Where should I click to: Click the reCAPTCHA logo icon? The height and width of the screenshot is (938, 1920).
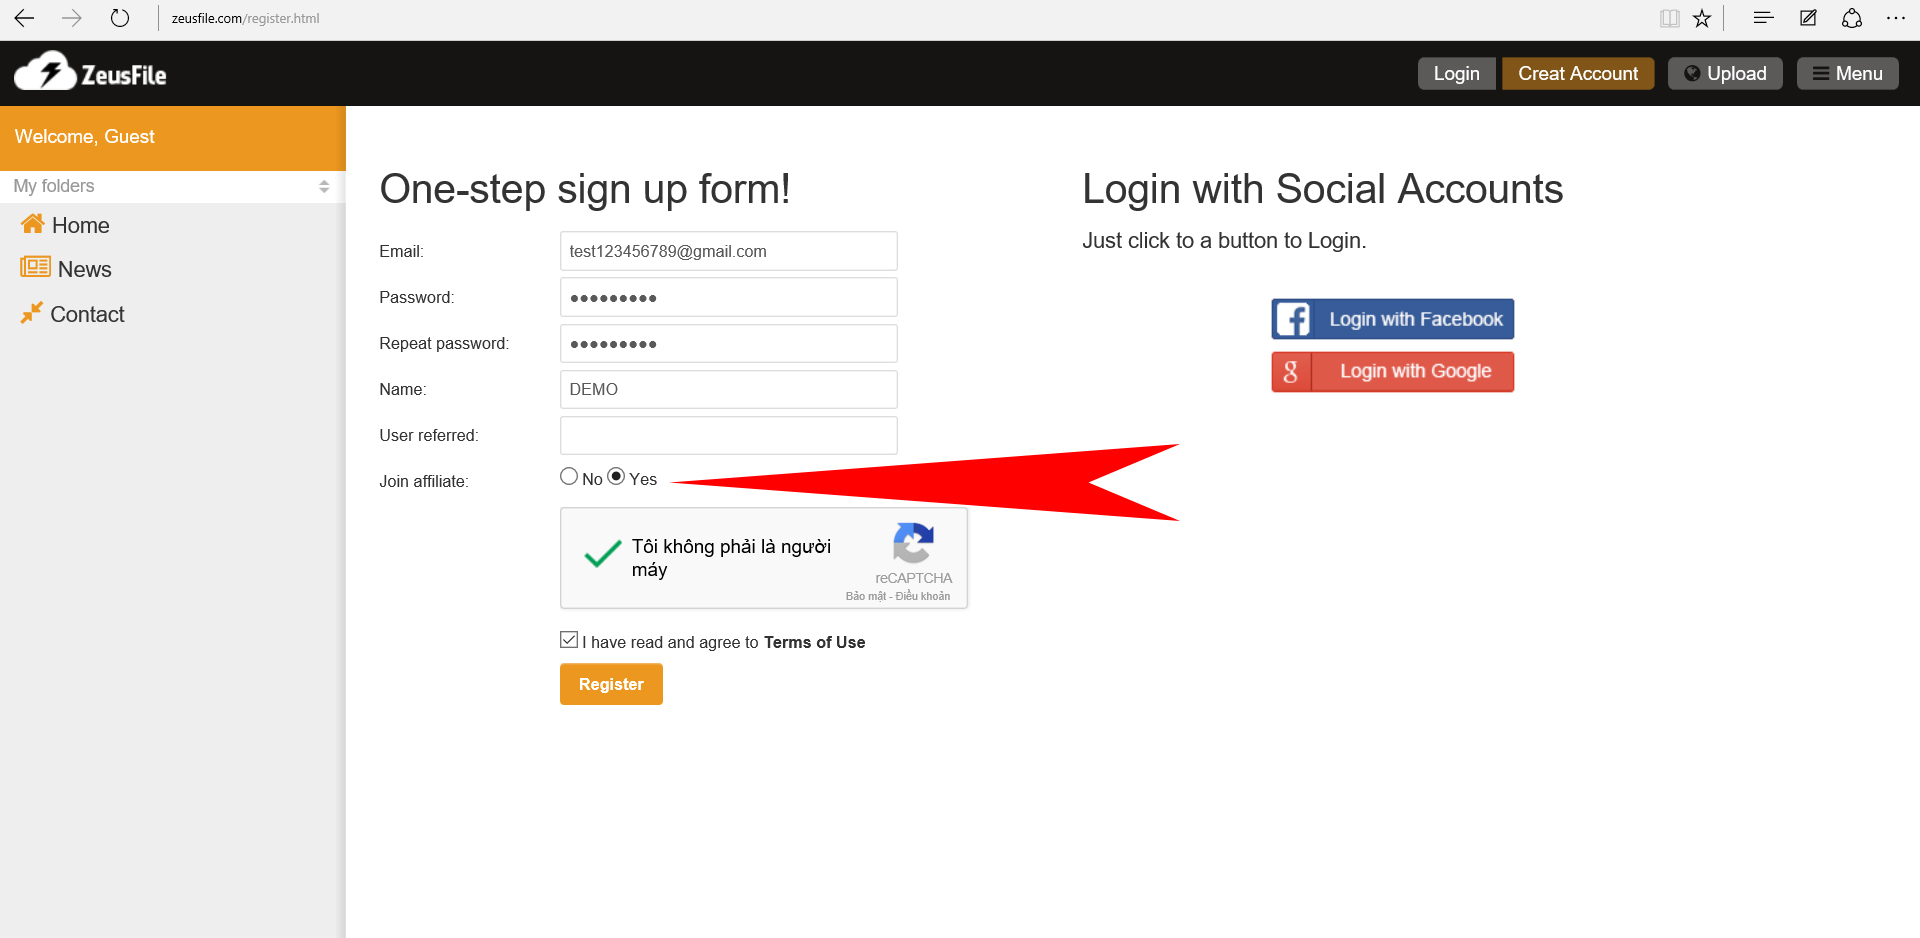click(913, 543)
